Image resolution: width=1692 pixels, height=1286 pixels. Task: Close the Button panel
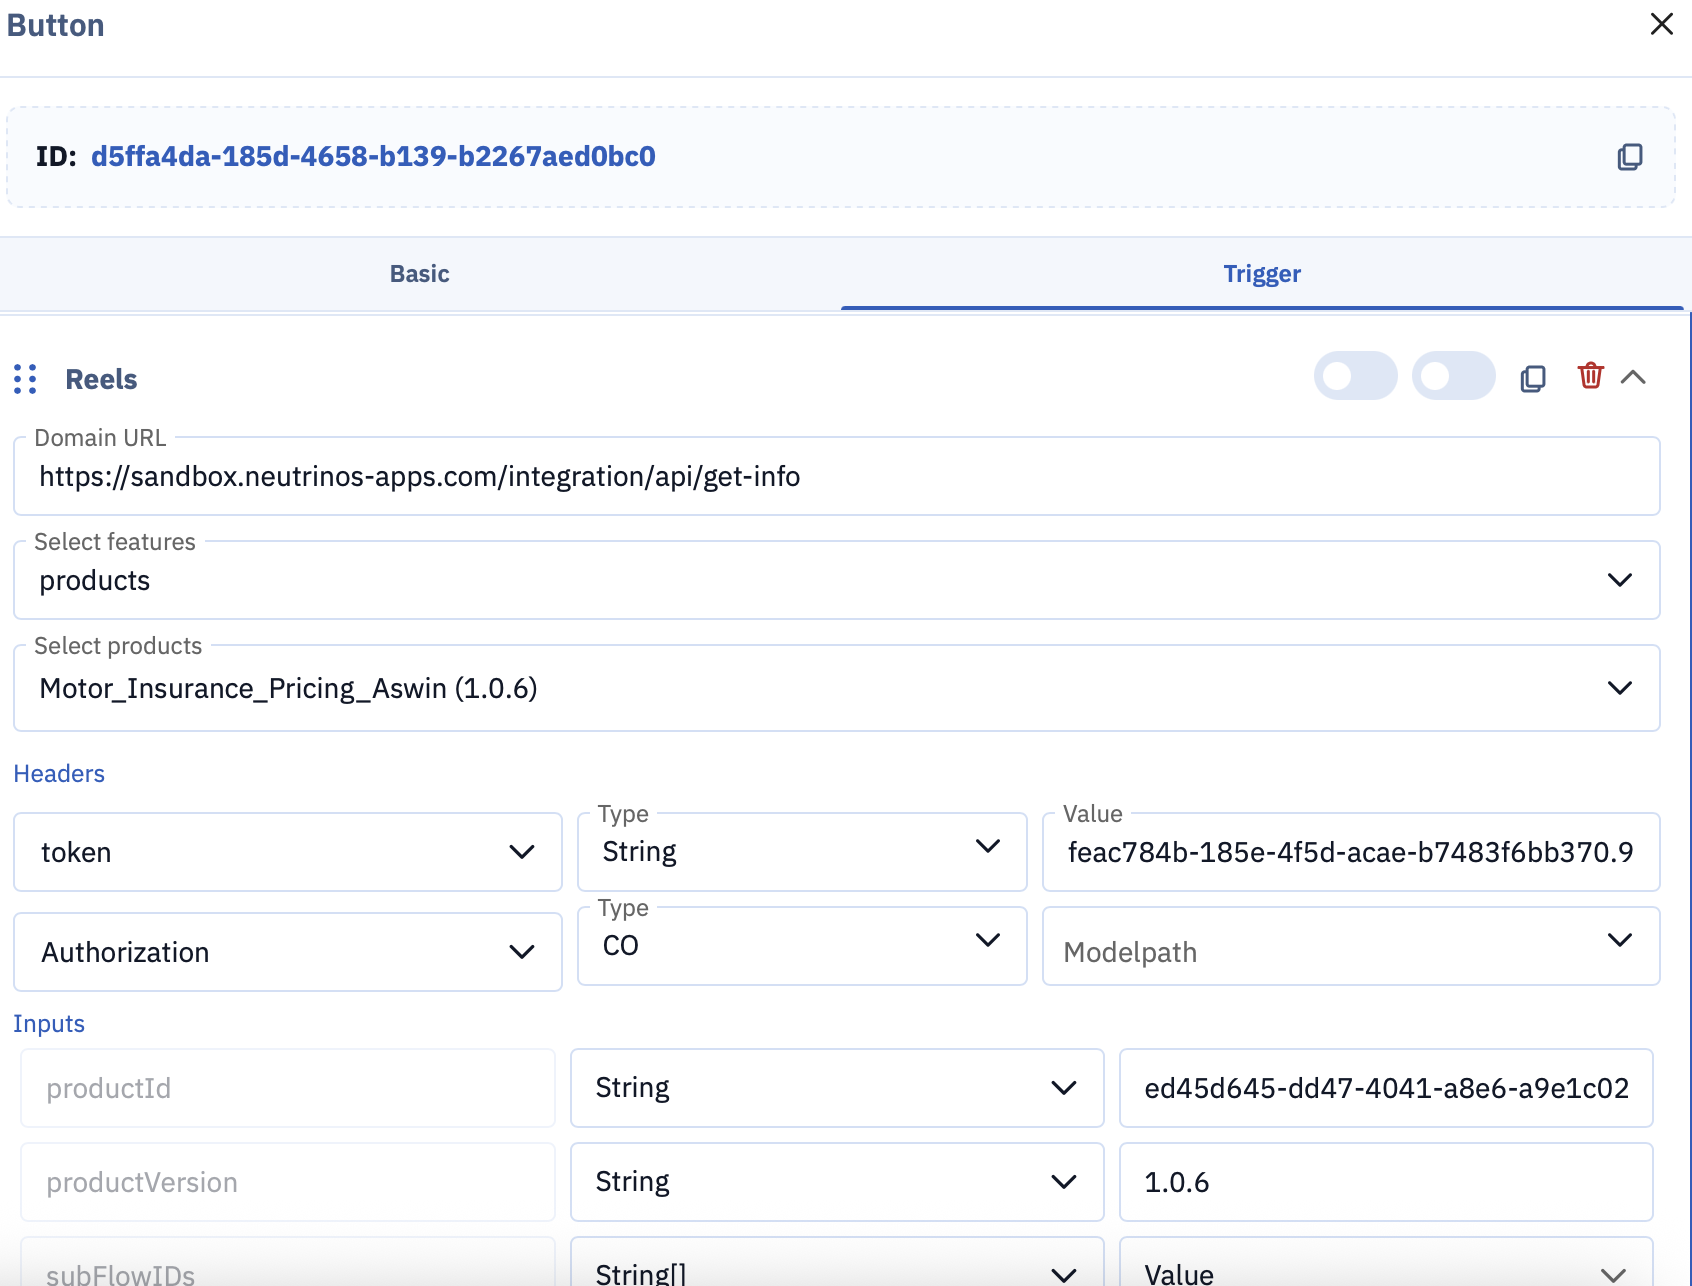tap(1661, 24)
